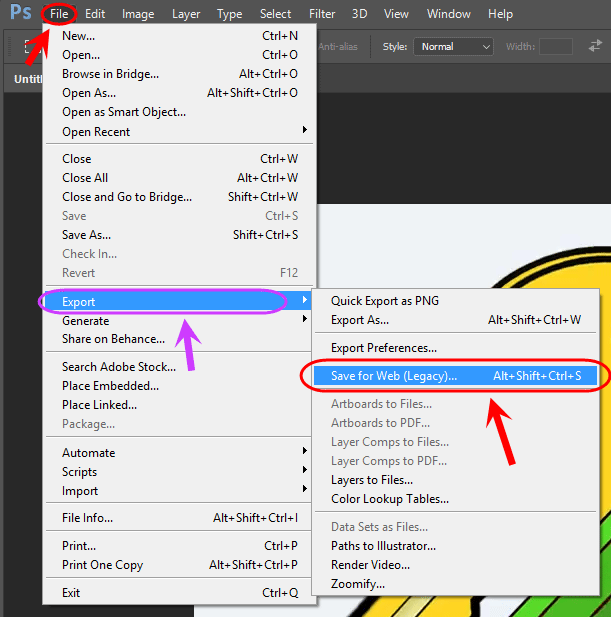Expand the Scripts submenu
The width and height of the screenshot is (611, 617).
tap(180, 472)
